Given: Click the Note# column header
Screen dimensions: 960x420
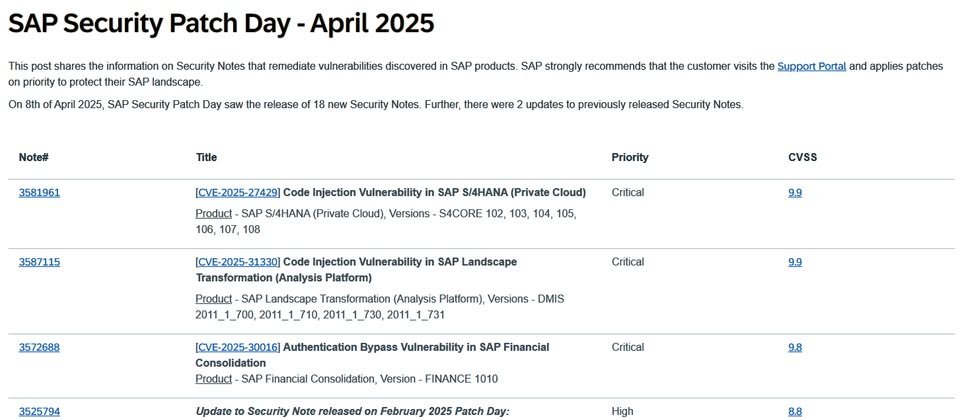Looking at the screenshot, I should tap(34, 157).
